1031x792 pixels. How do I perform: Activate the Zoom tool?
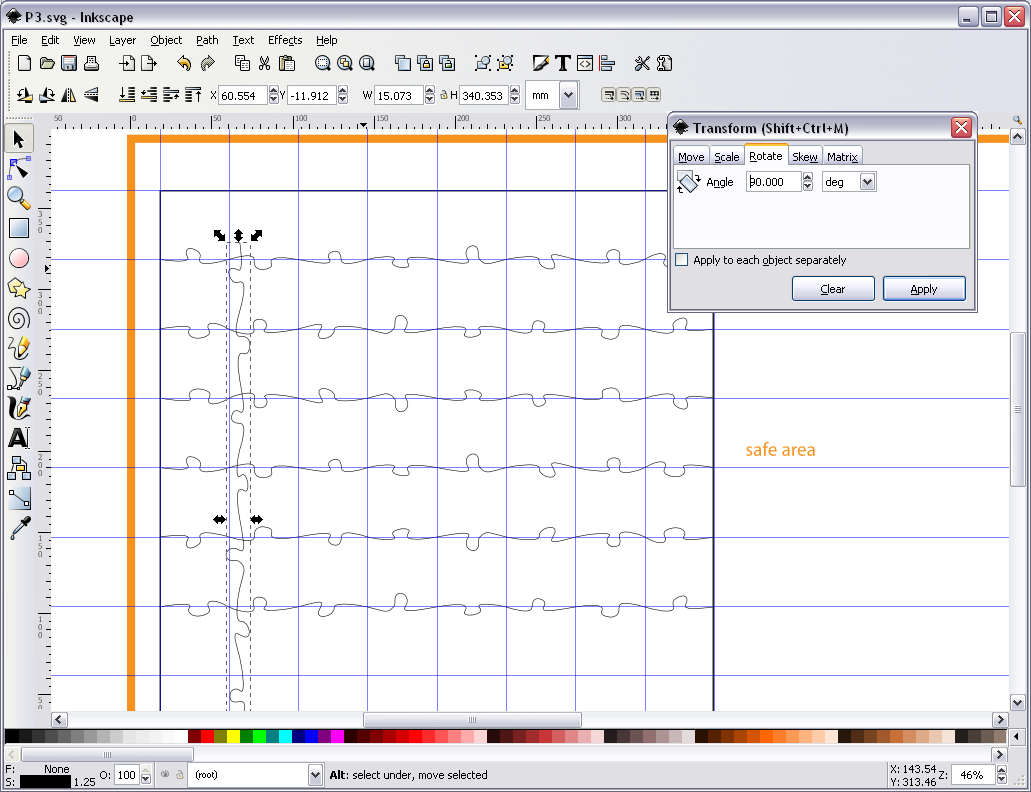pyautogui.click(x=18, y=198)
